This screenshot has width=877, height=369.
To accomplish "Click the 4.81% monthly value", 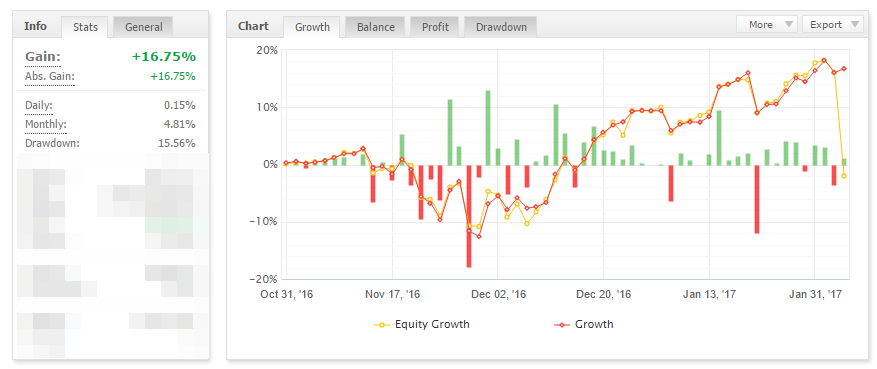I will (x=180, y=124).
